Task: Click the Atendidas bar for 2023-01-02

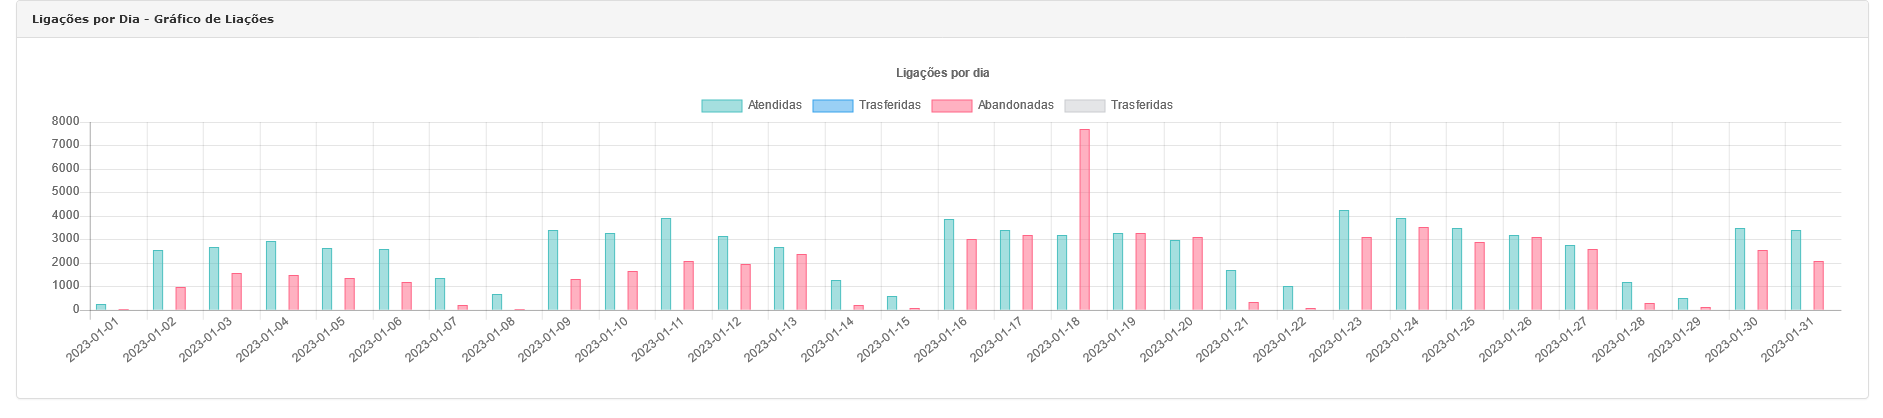Action: [158, 280]
